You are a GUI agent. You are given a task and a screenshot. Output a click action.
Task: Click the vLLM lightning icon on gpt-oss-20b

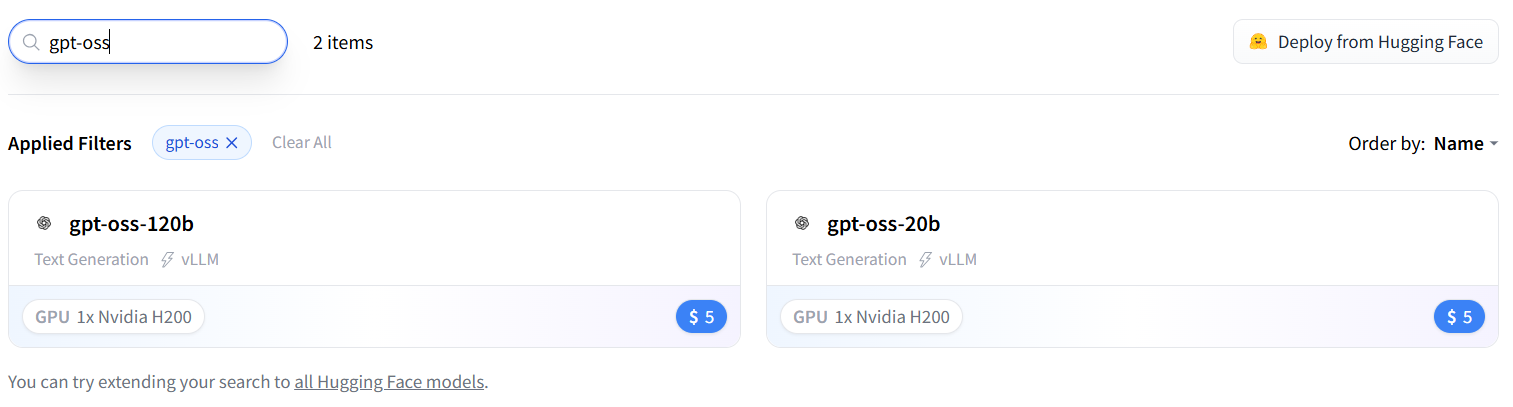point(926,260)
